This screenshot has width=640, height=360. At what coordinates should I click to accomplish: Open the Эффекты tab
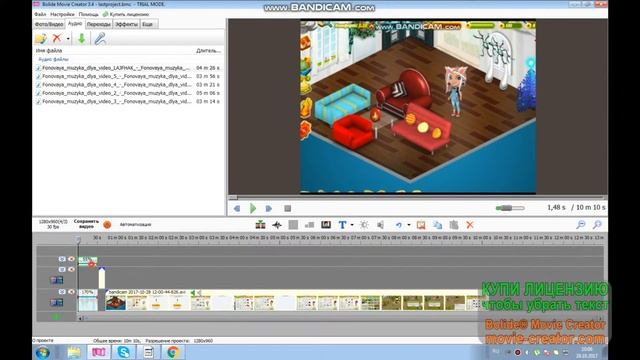(x=126, y=24)
